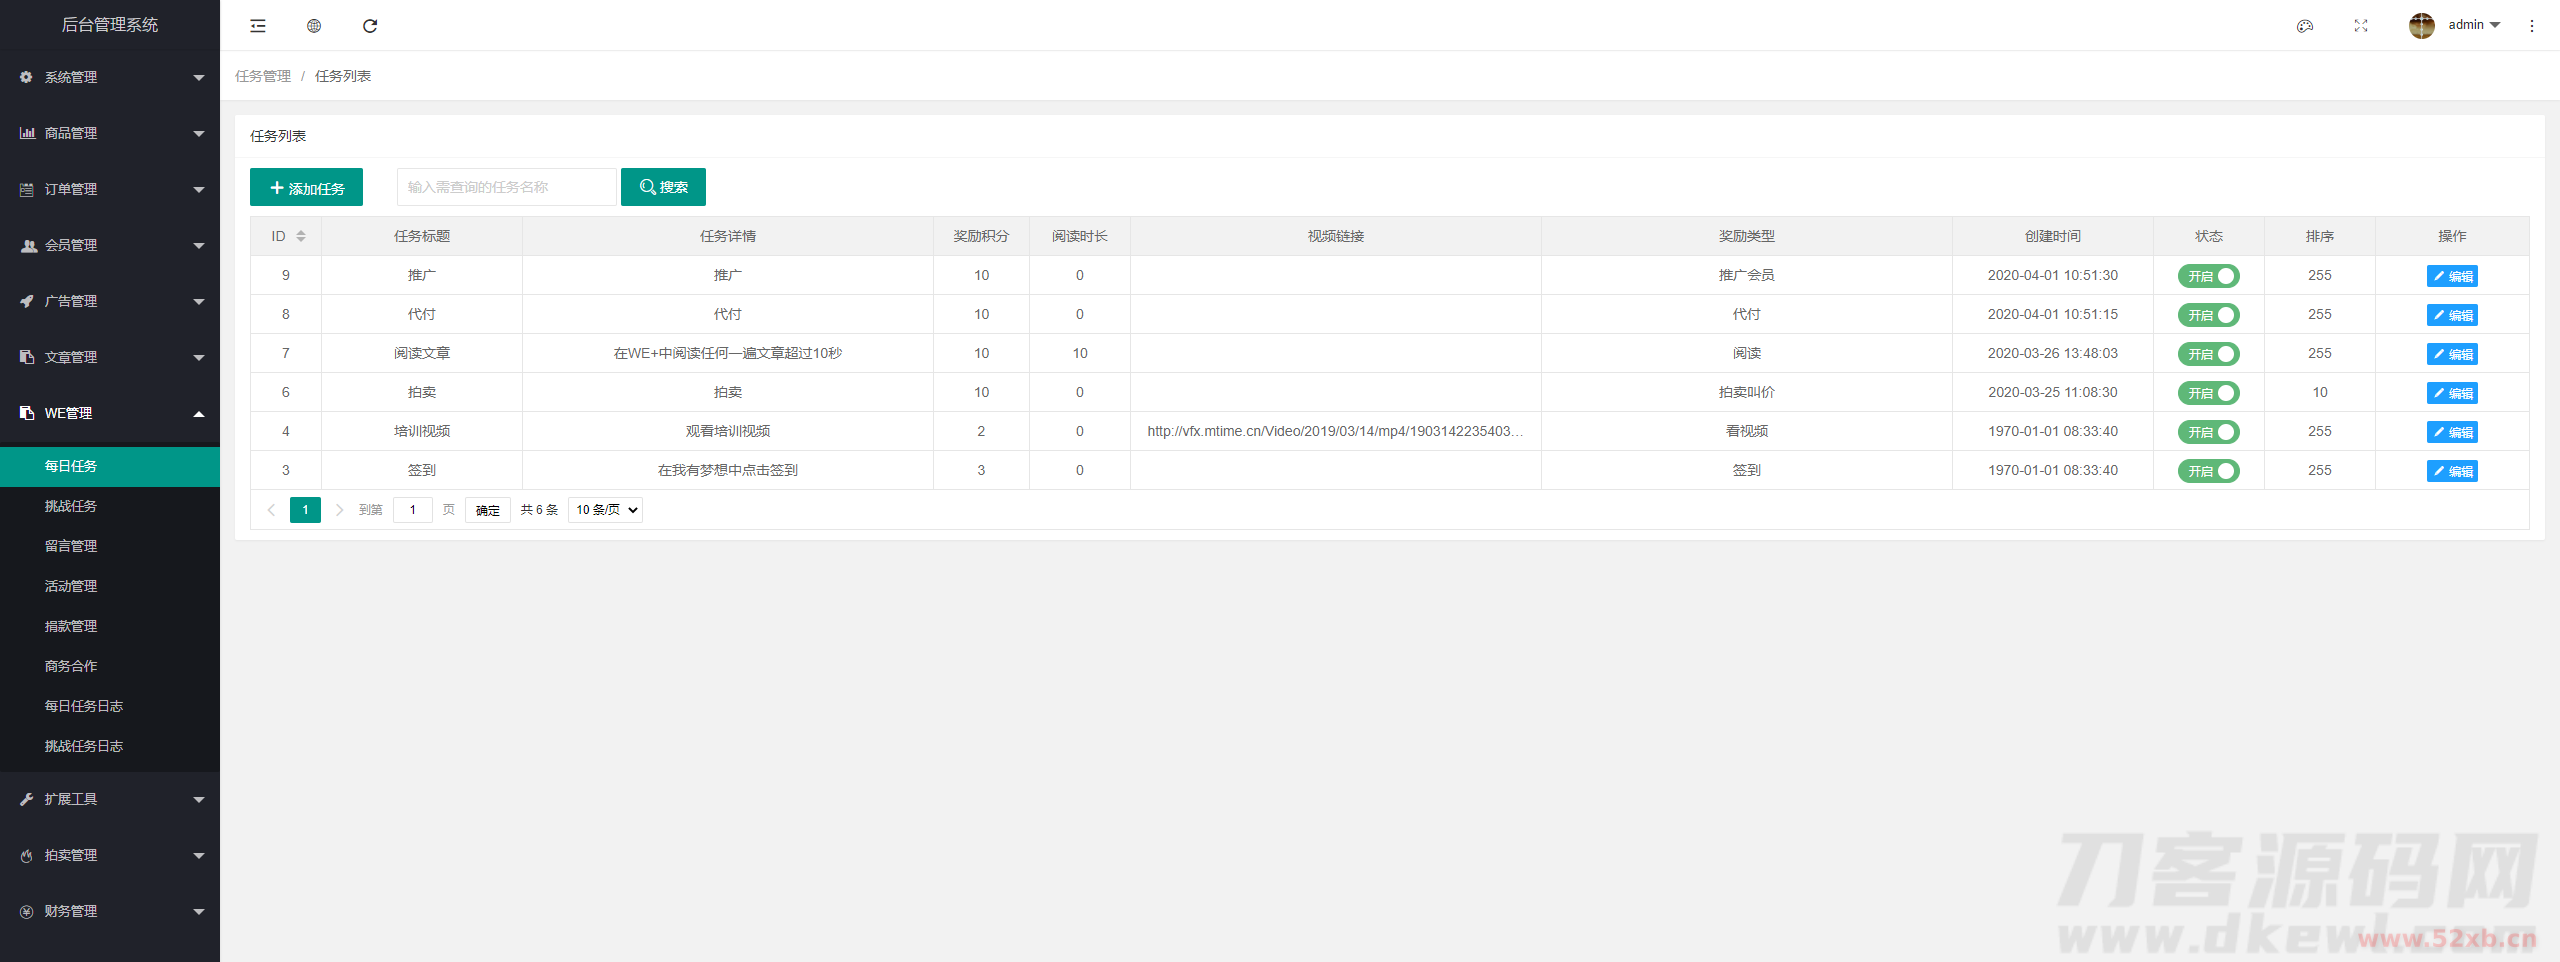Click the globe website icon in header
2560x962 pixels.
click(314, 26)
